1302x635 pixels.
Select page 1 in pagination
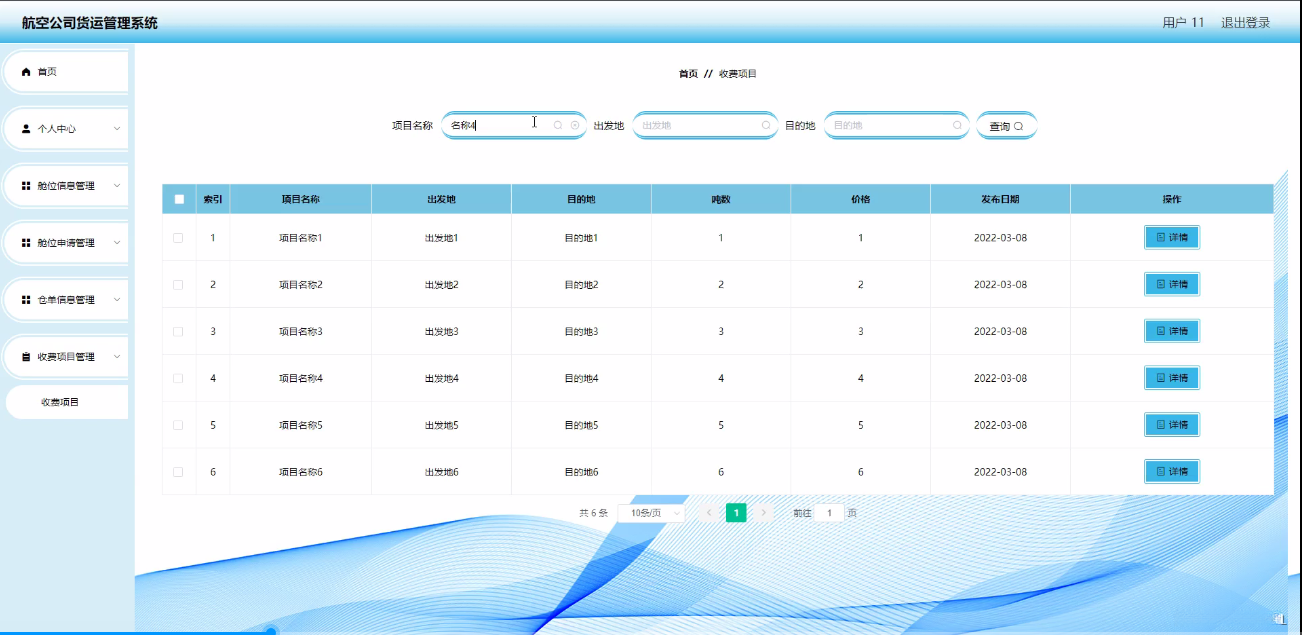pyautogui.click(x=736, y=513)
